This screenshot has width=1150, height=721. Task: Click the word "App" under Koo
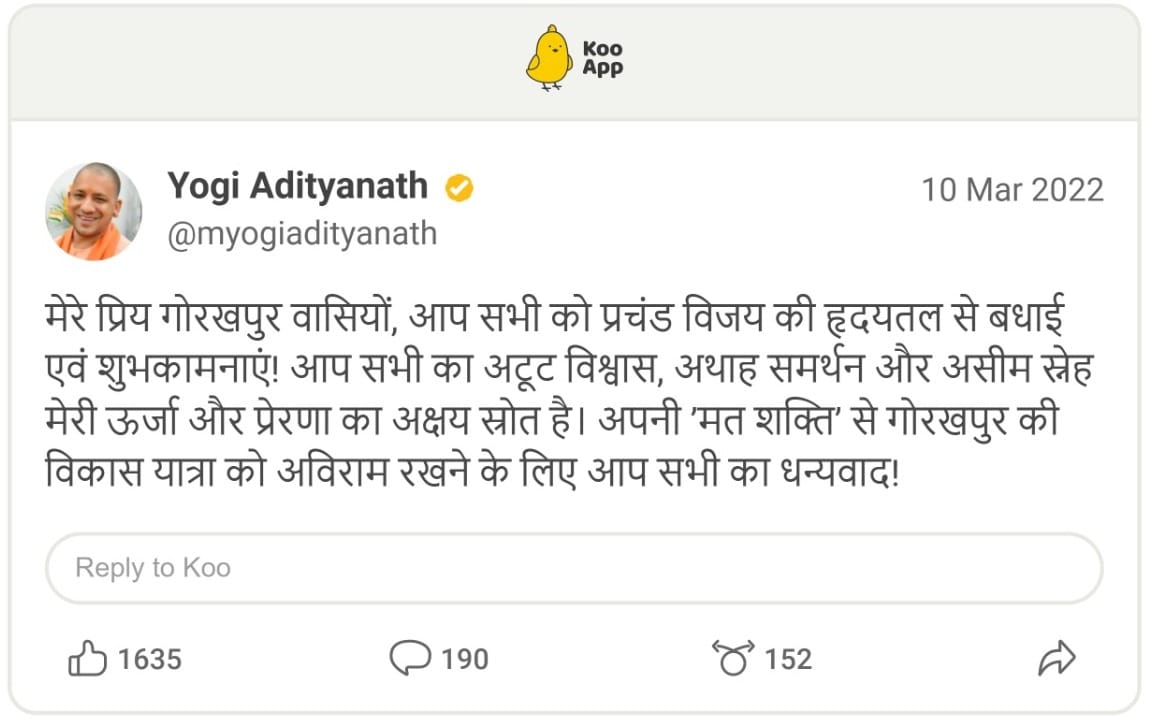click(x=603, y=68)
